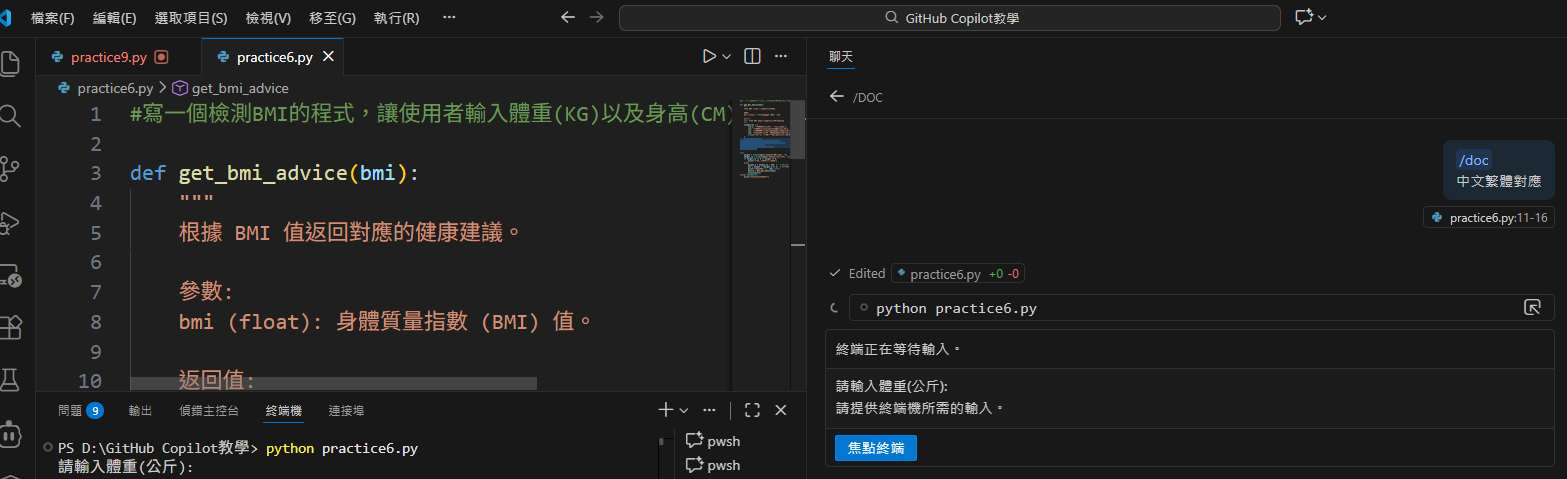Maximize the terminal panel size
The height and width of the screenshot is (479, 1567).
[753, 410]
